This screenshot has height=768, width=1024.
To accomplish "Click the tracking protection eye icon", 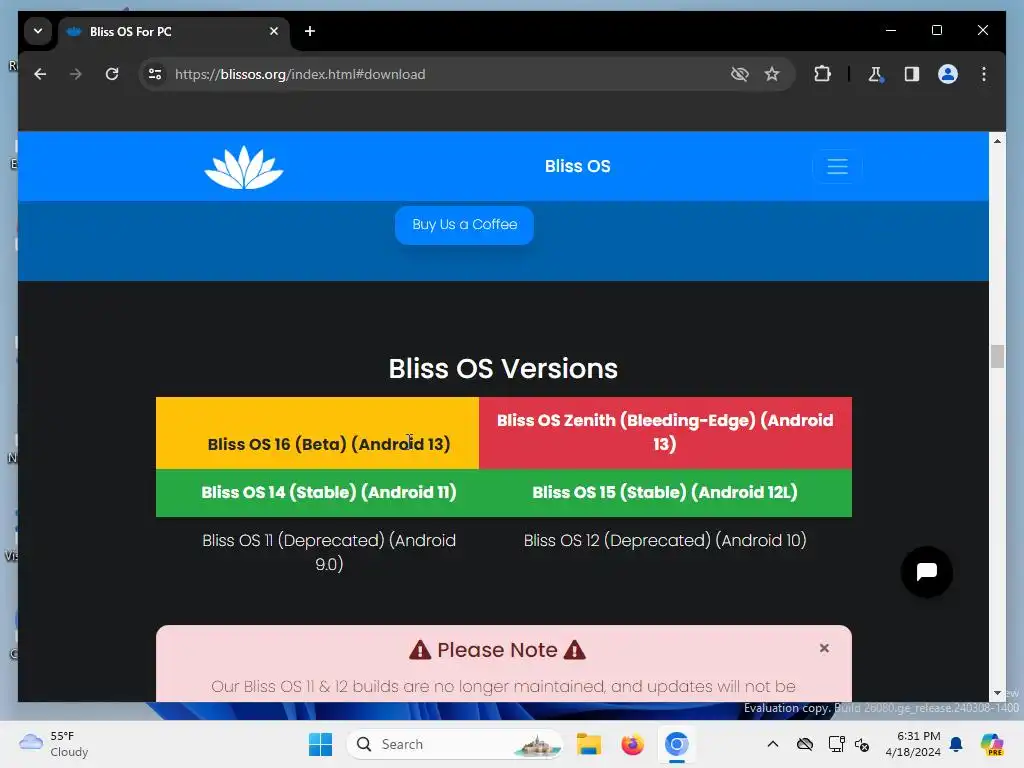I will click(x=739, y=74).
